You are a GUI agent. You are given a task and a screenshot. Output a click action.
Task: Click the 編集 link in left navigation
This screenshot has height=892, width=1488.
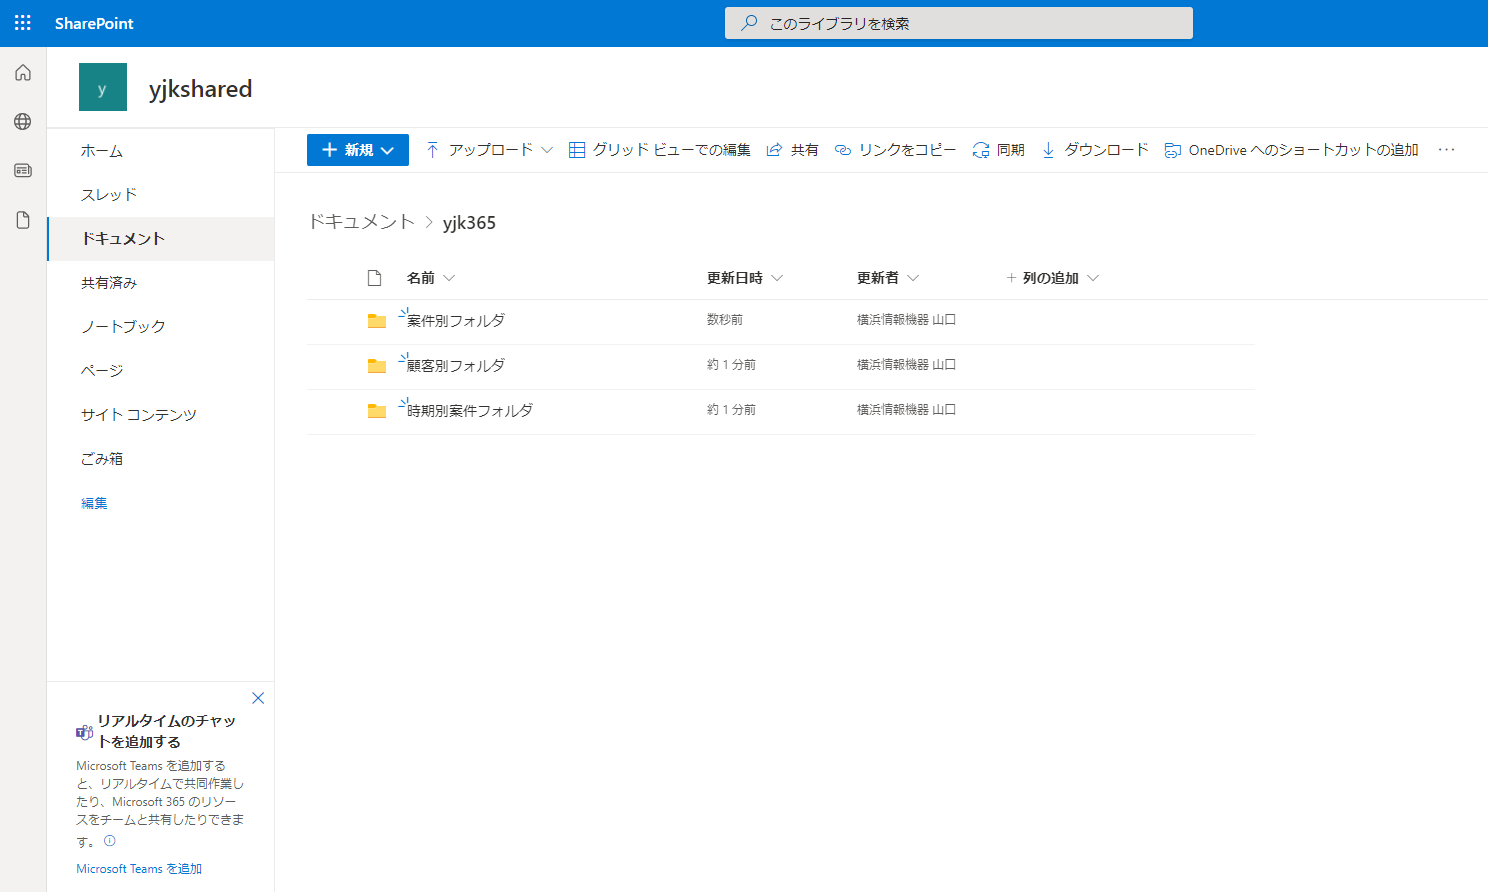94,503
